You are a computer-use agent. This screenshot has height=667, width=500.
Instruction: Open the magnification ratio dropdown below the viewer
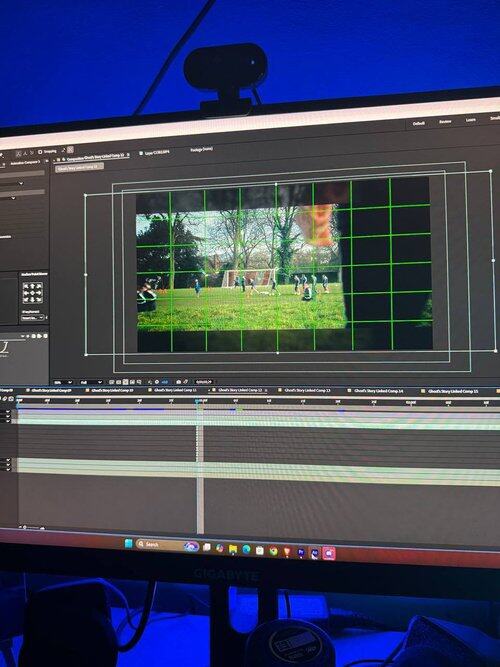coord(63,382)
